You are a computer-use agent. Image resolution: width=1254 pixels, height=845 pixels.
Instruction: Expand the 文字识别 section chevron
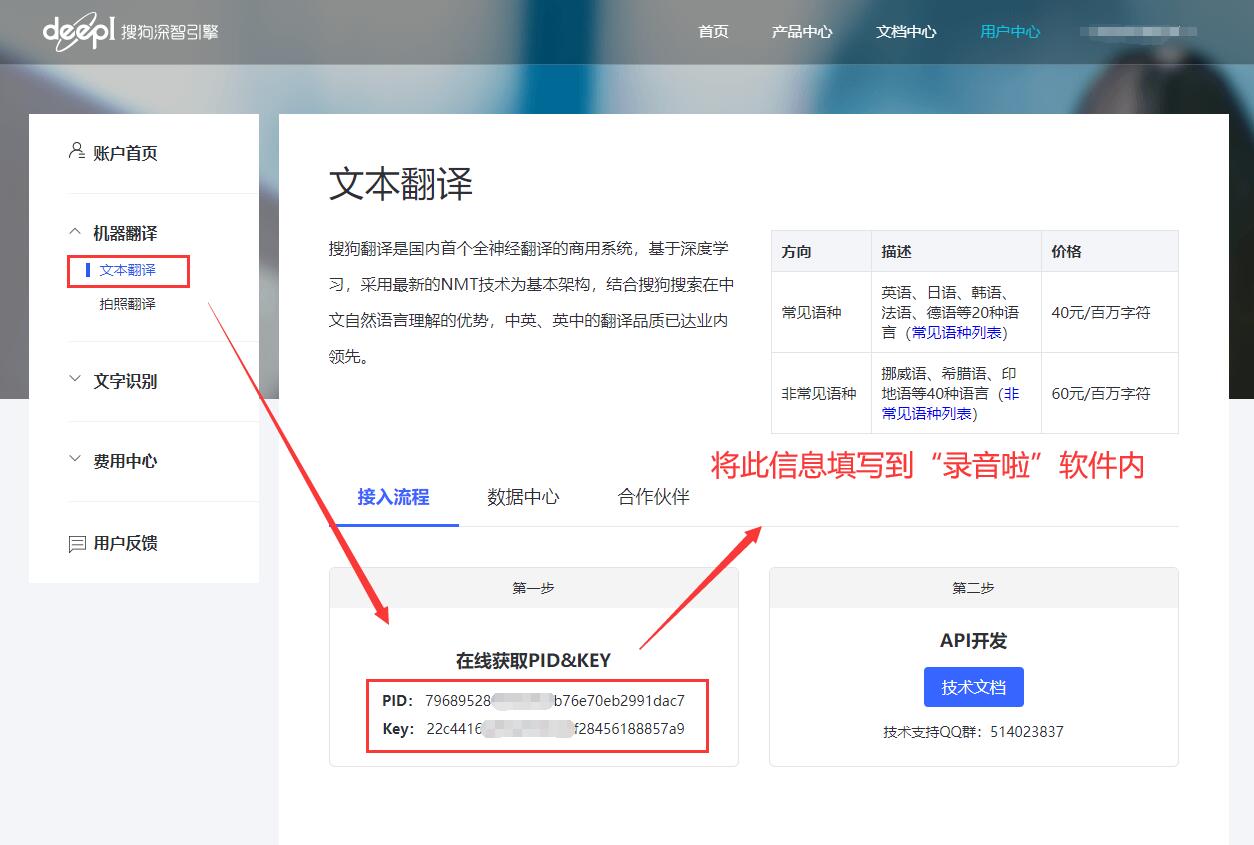[74, 379]
